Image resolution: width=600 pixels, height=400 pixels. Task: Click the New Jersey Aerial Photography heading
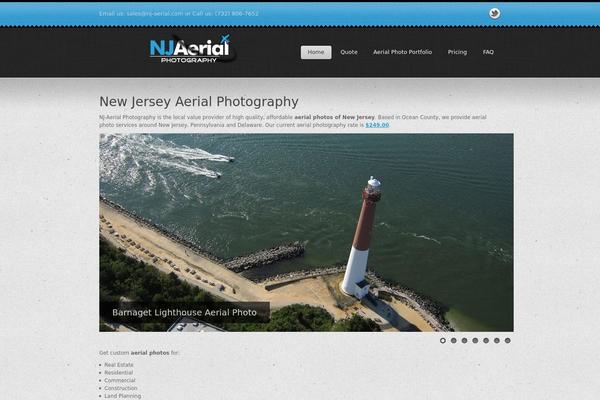click(x=199, y=102)
